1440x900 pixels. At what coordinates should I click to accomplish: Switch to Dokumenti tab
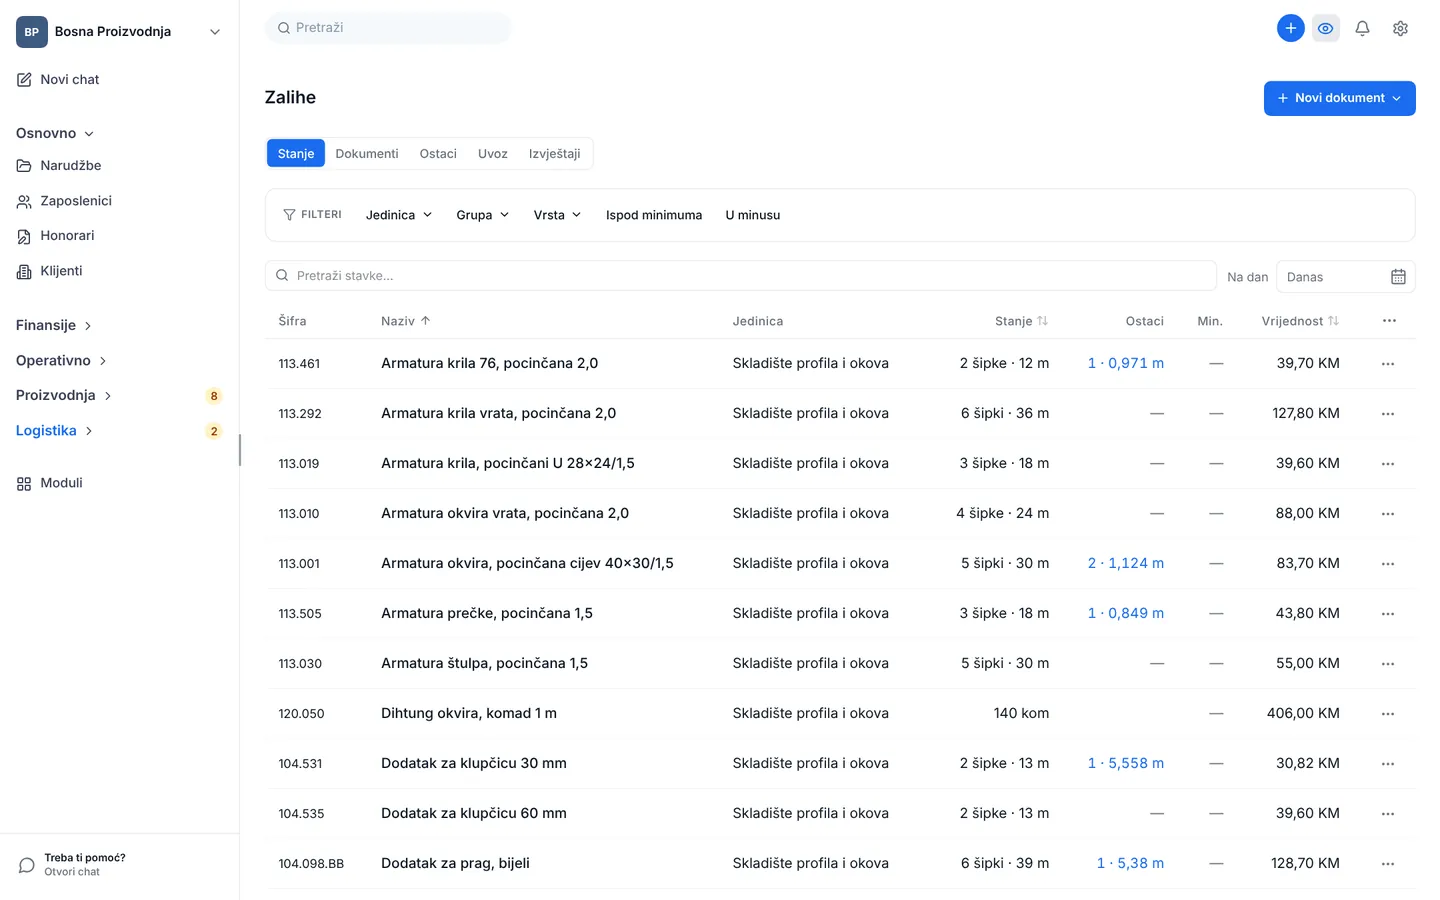click(x=367, y=154)
